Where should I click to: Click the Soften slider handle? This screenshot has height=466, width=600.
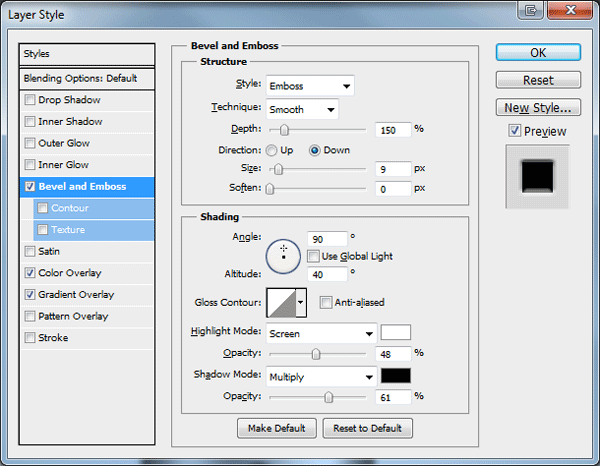click(x=270, y=189)
